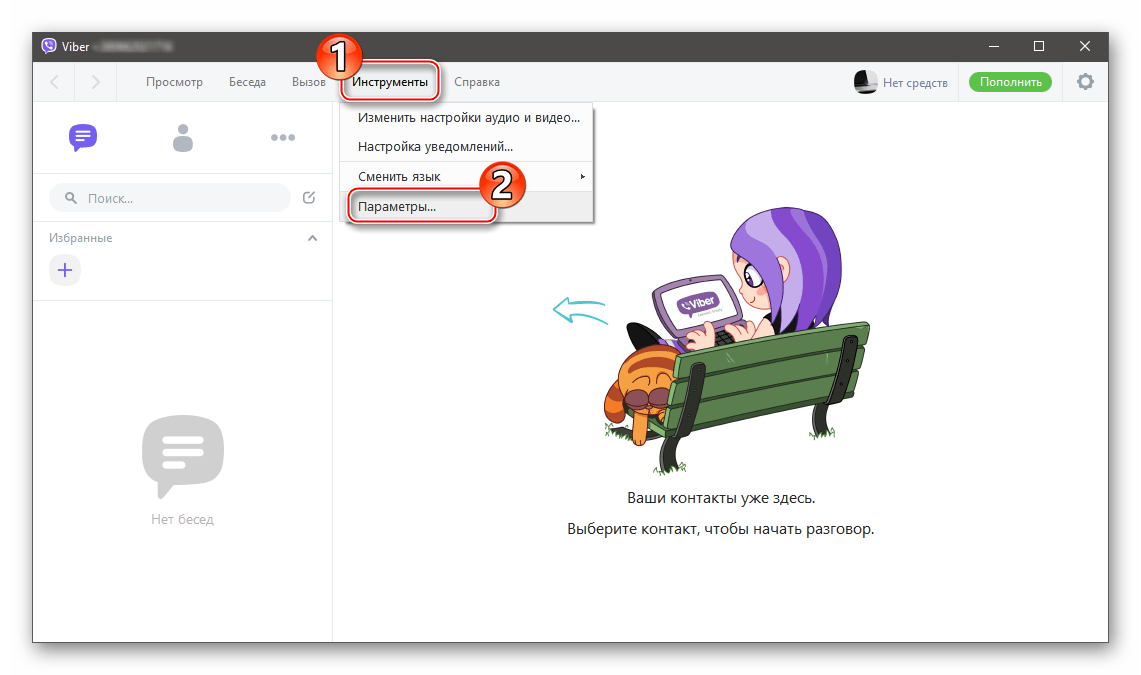Expand the Сменить язык submenu
Screen dimensions: 1141x675
[466, 177]
